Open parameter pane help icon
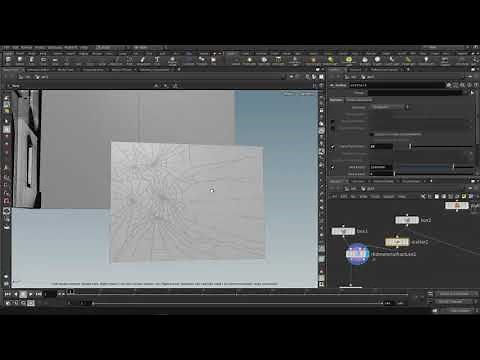Viewport: 480px width, 360px height. (476, 85)
